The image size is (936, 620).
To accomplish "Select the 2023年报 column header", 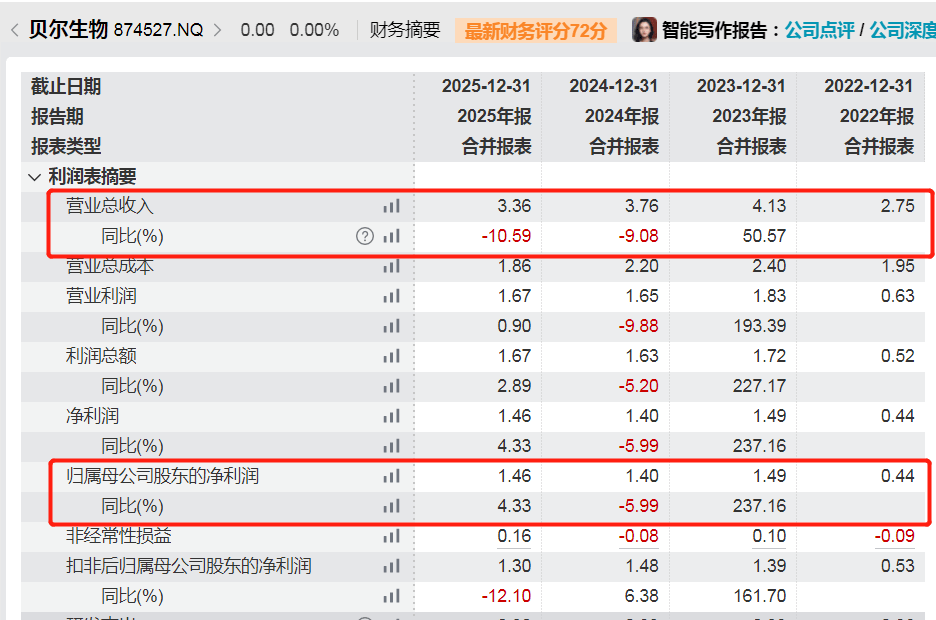I will pos(749,116).
